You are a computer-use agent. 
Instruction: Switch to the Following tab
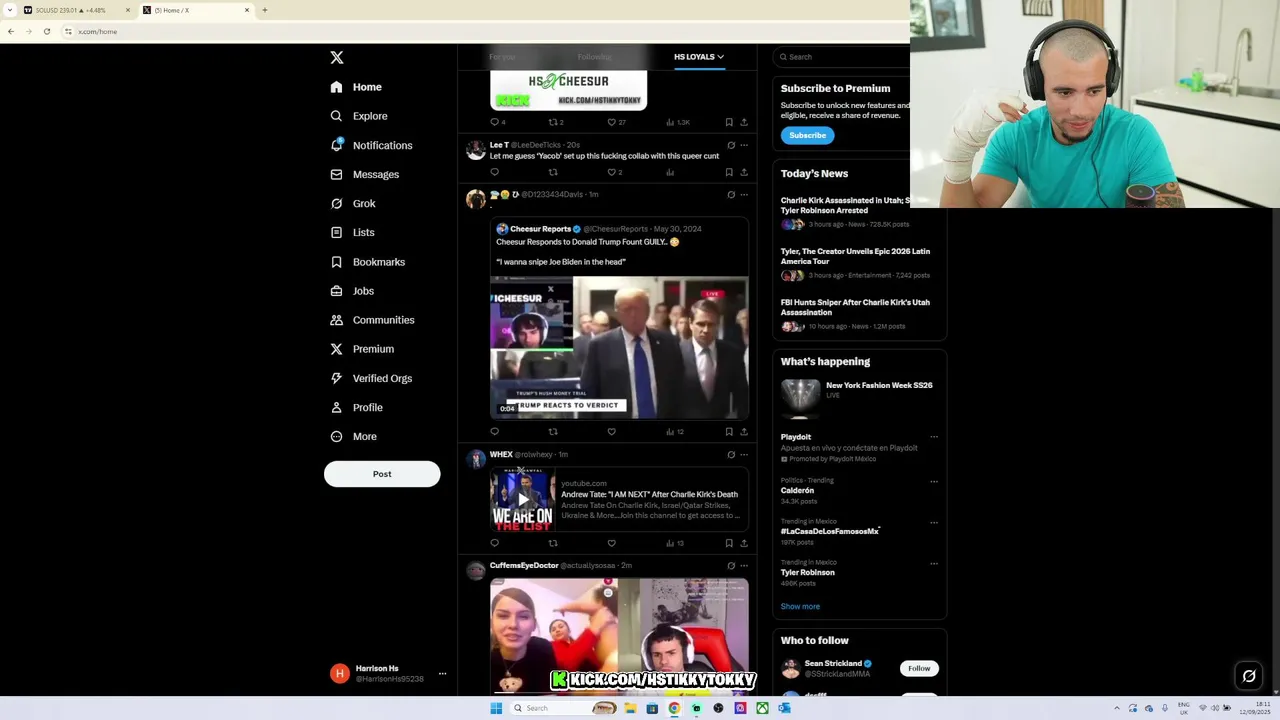(x=594, y=57)
